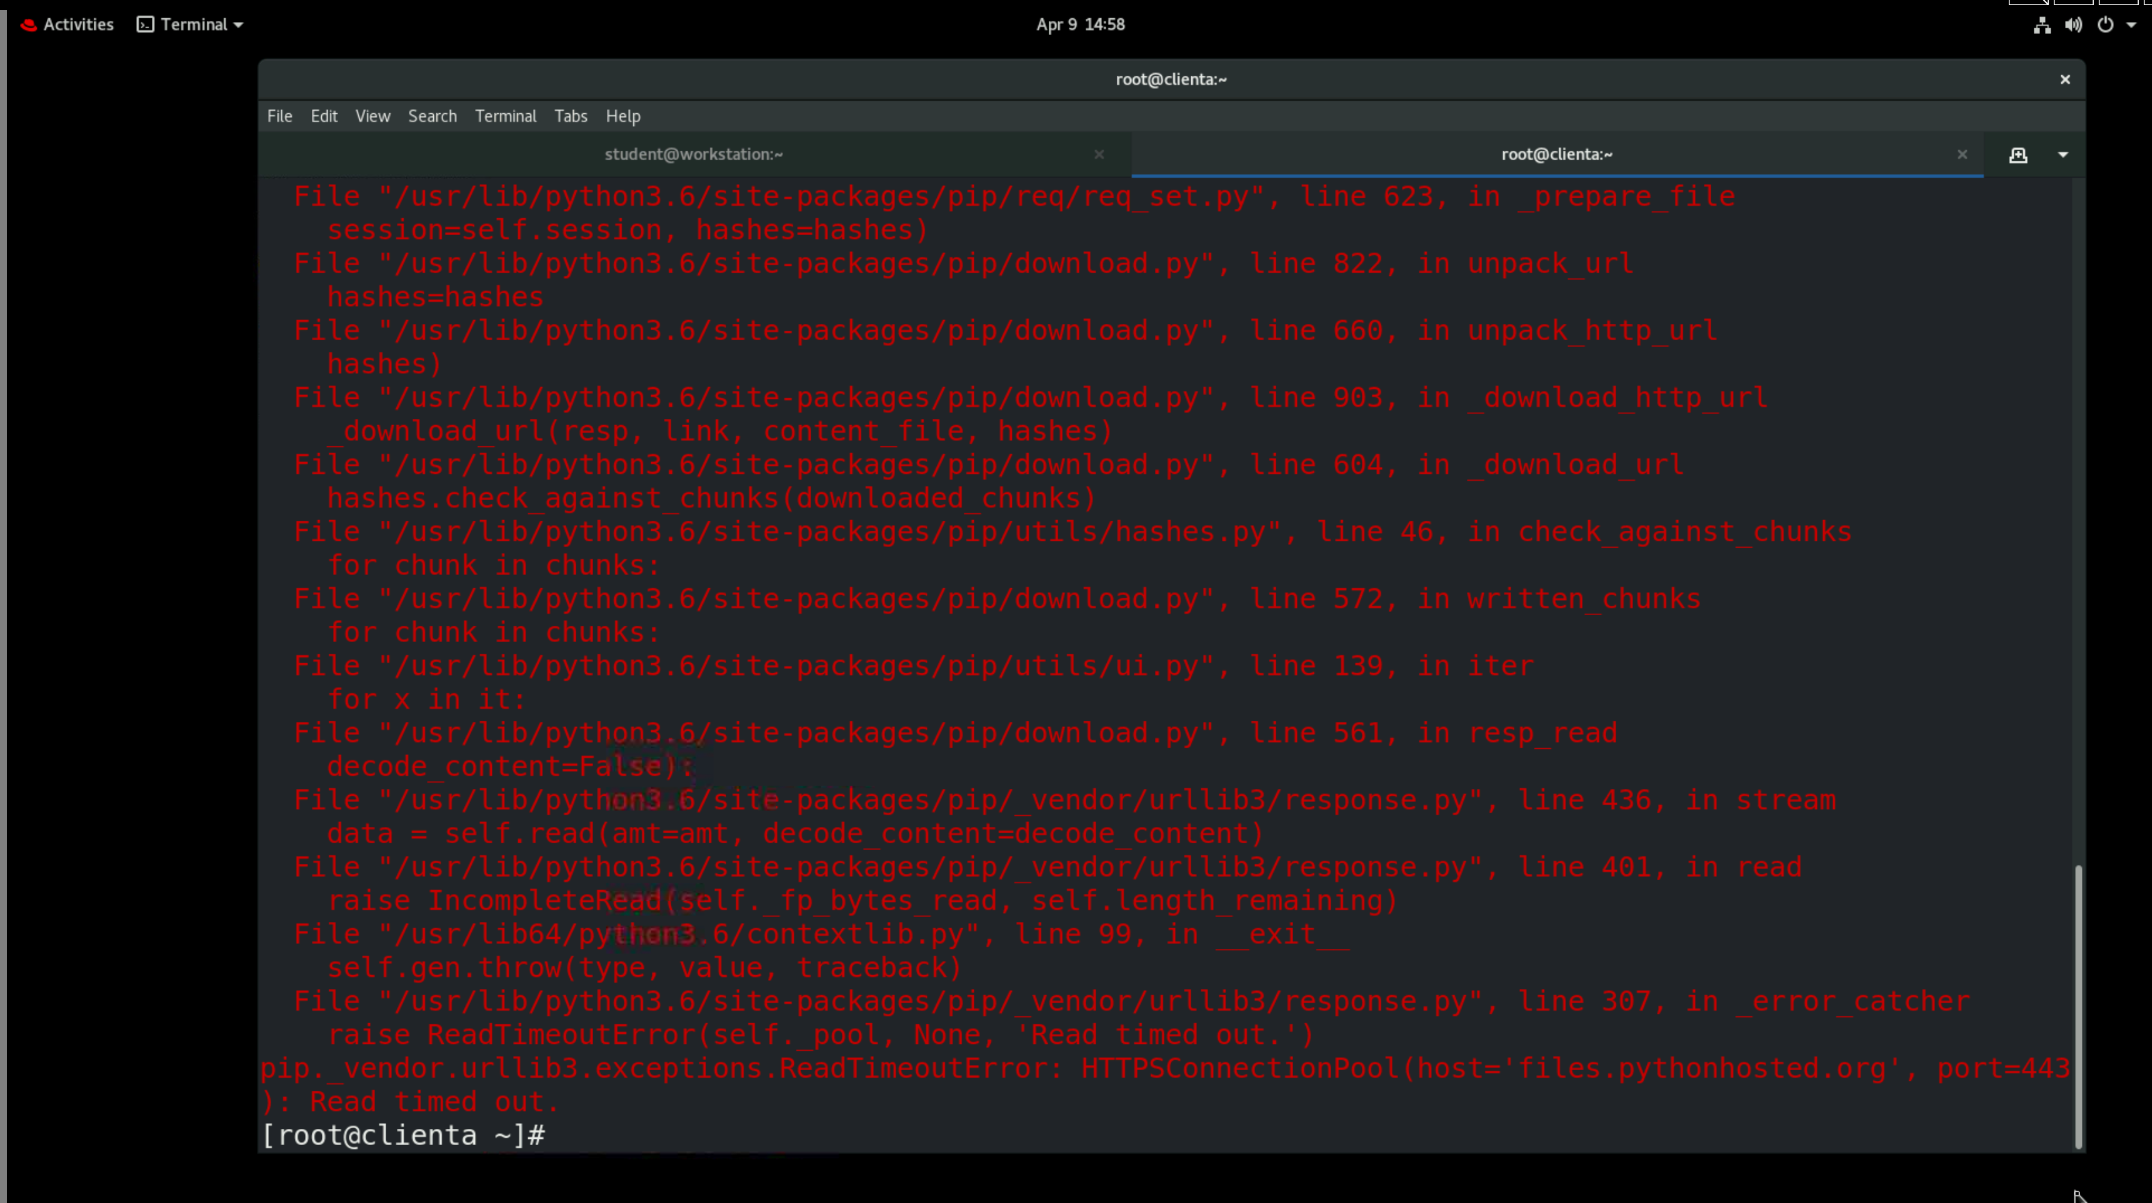Close the root@clienta tab

pyautogui.click(x=1962, y=154)
